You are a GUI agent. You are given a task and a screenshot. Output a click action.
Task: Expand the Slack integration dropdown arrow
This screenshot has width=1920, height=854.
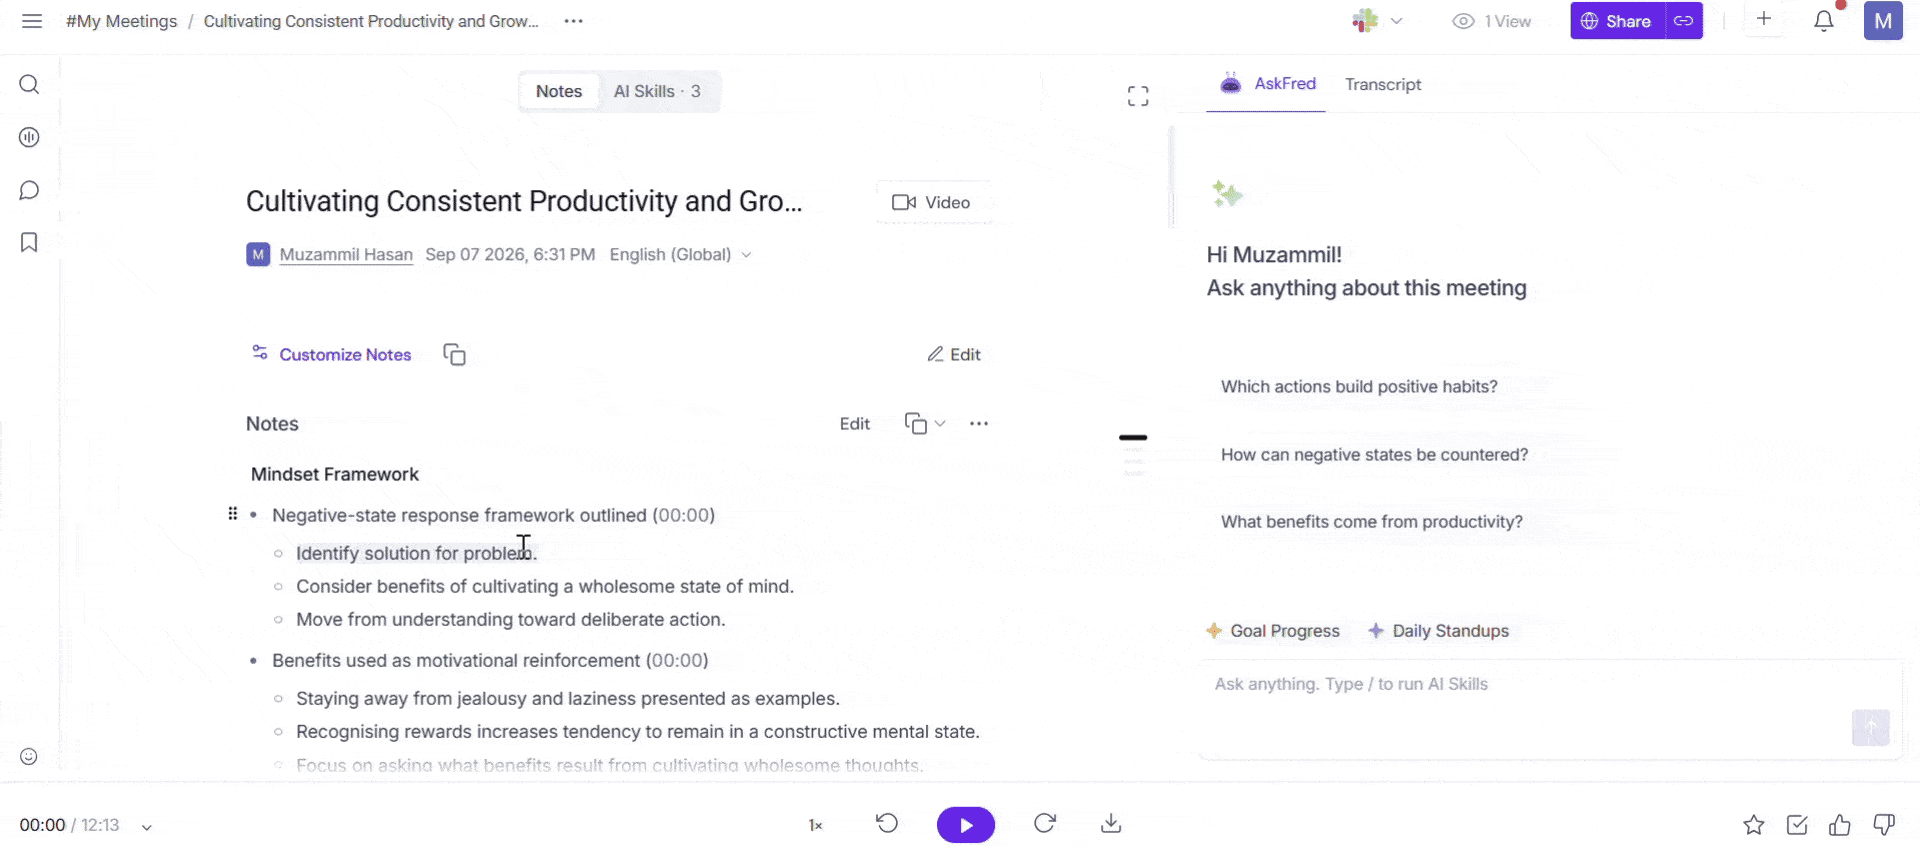[1396, 21]
